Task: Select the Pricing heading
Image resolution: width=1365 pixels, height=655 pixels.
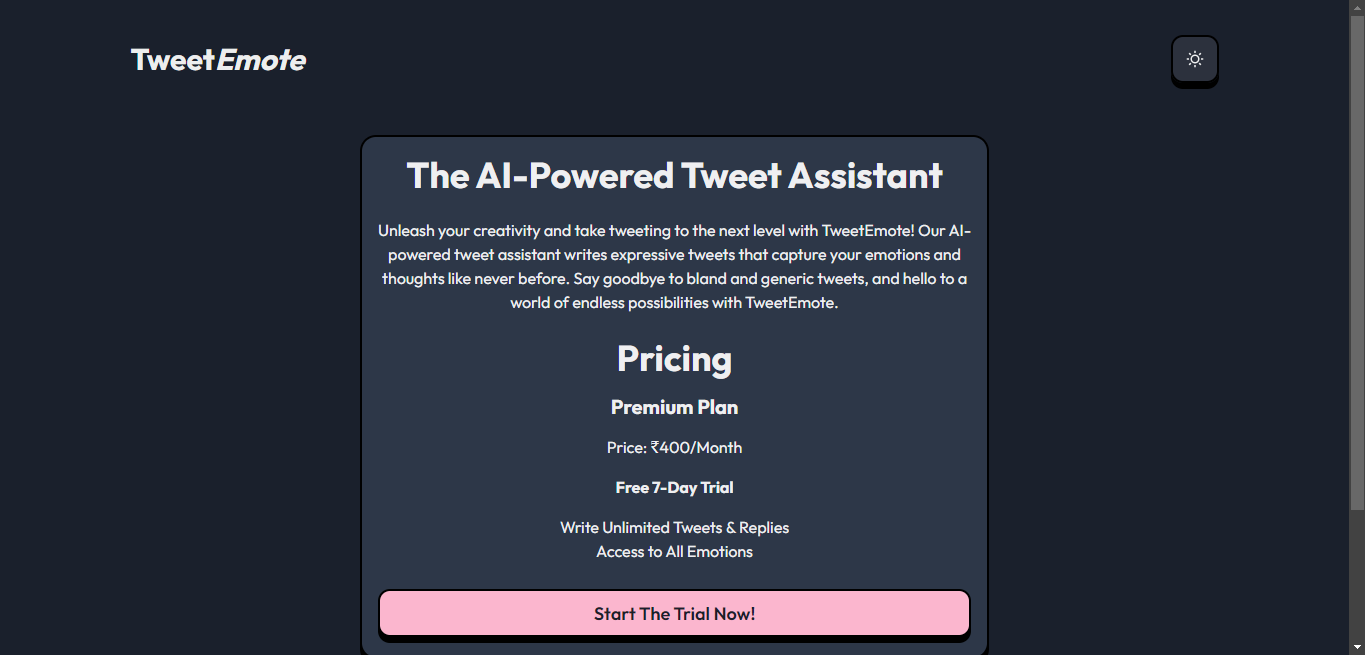Action: coord(674,358)
